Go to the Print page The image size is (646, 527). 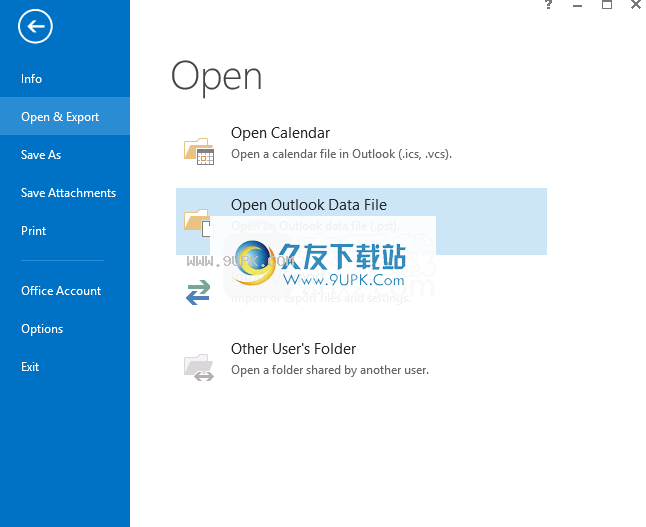tap(33, 230)
